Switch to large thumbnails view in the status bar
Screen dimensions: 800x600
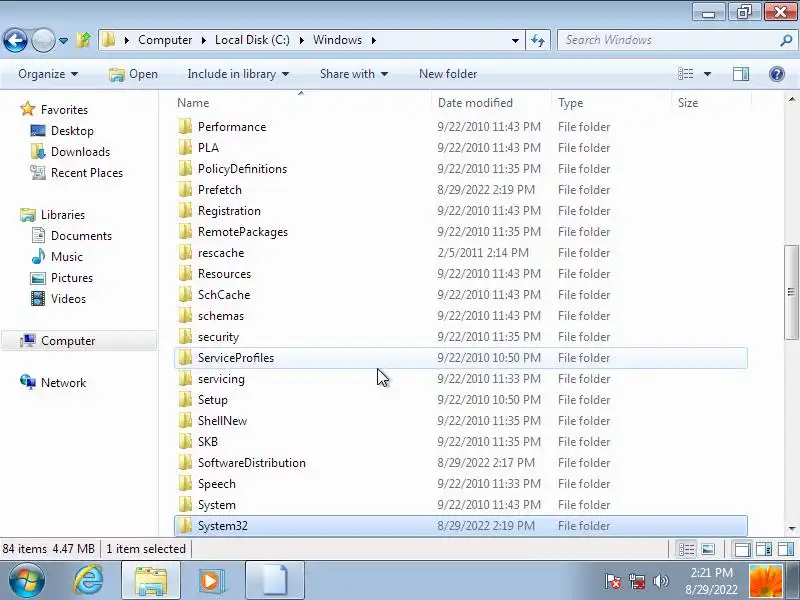[708, 549]
